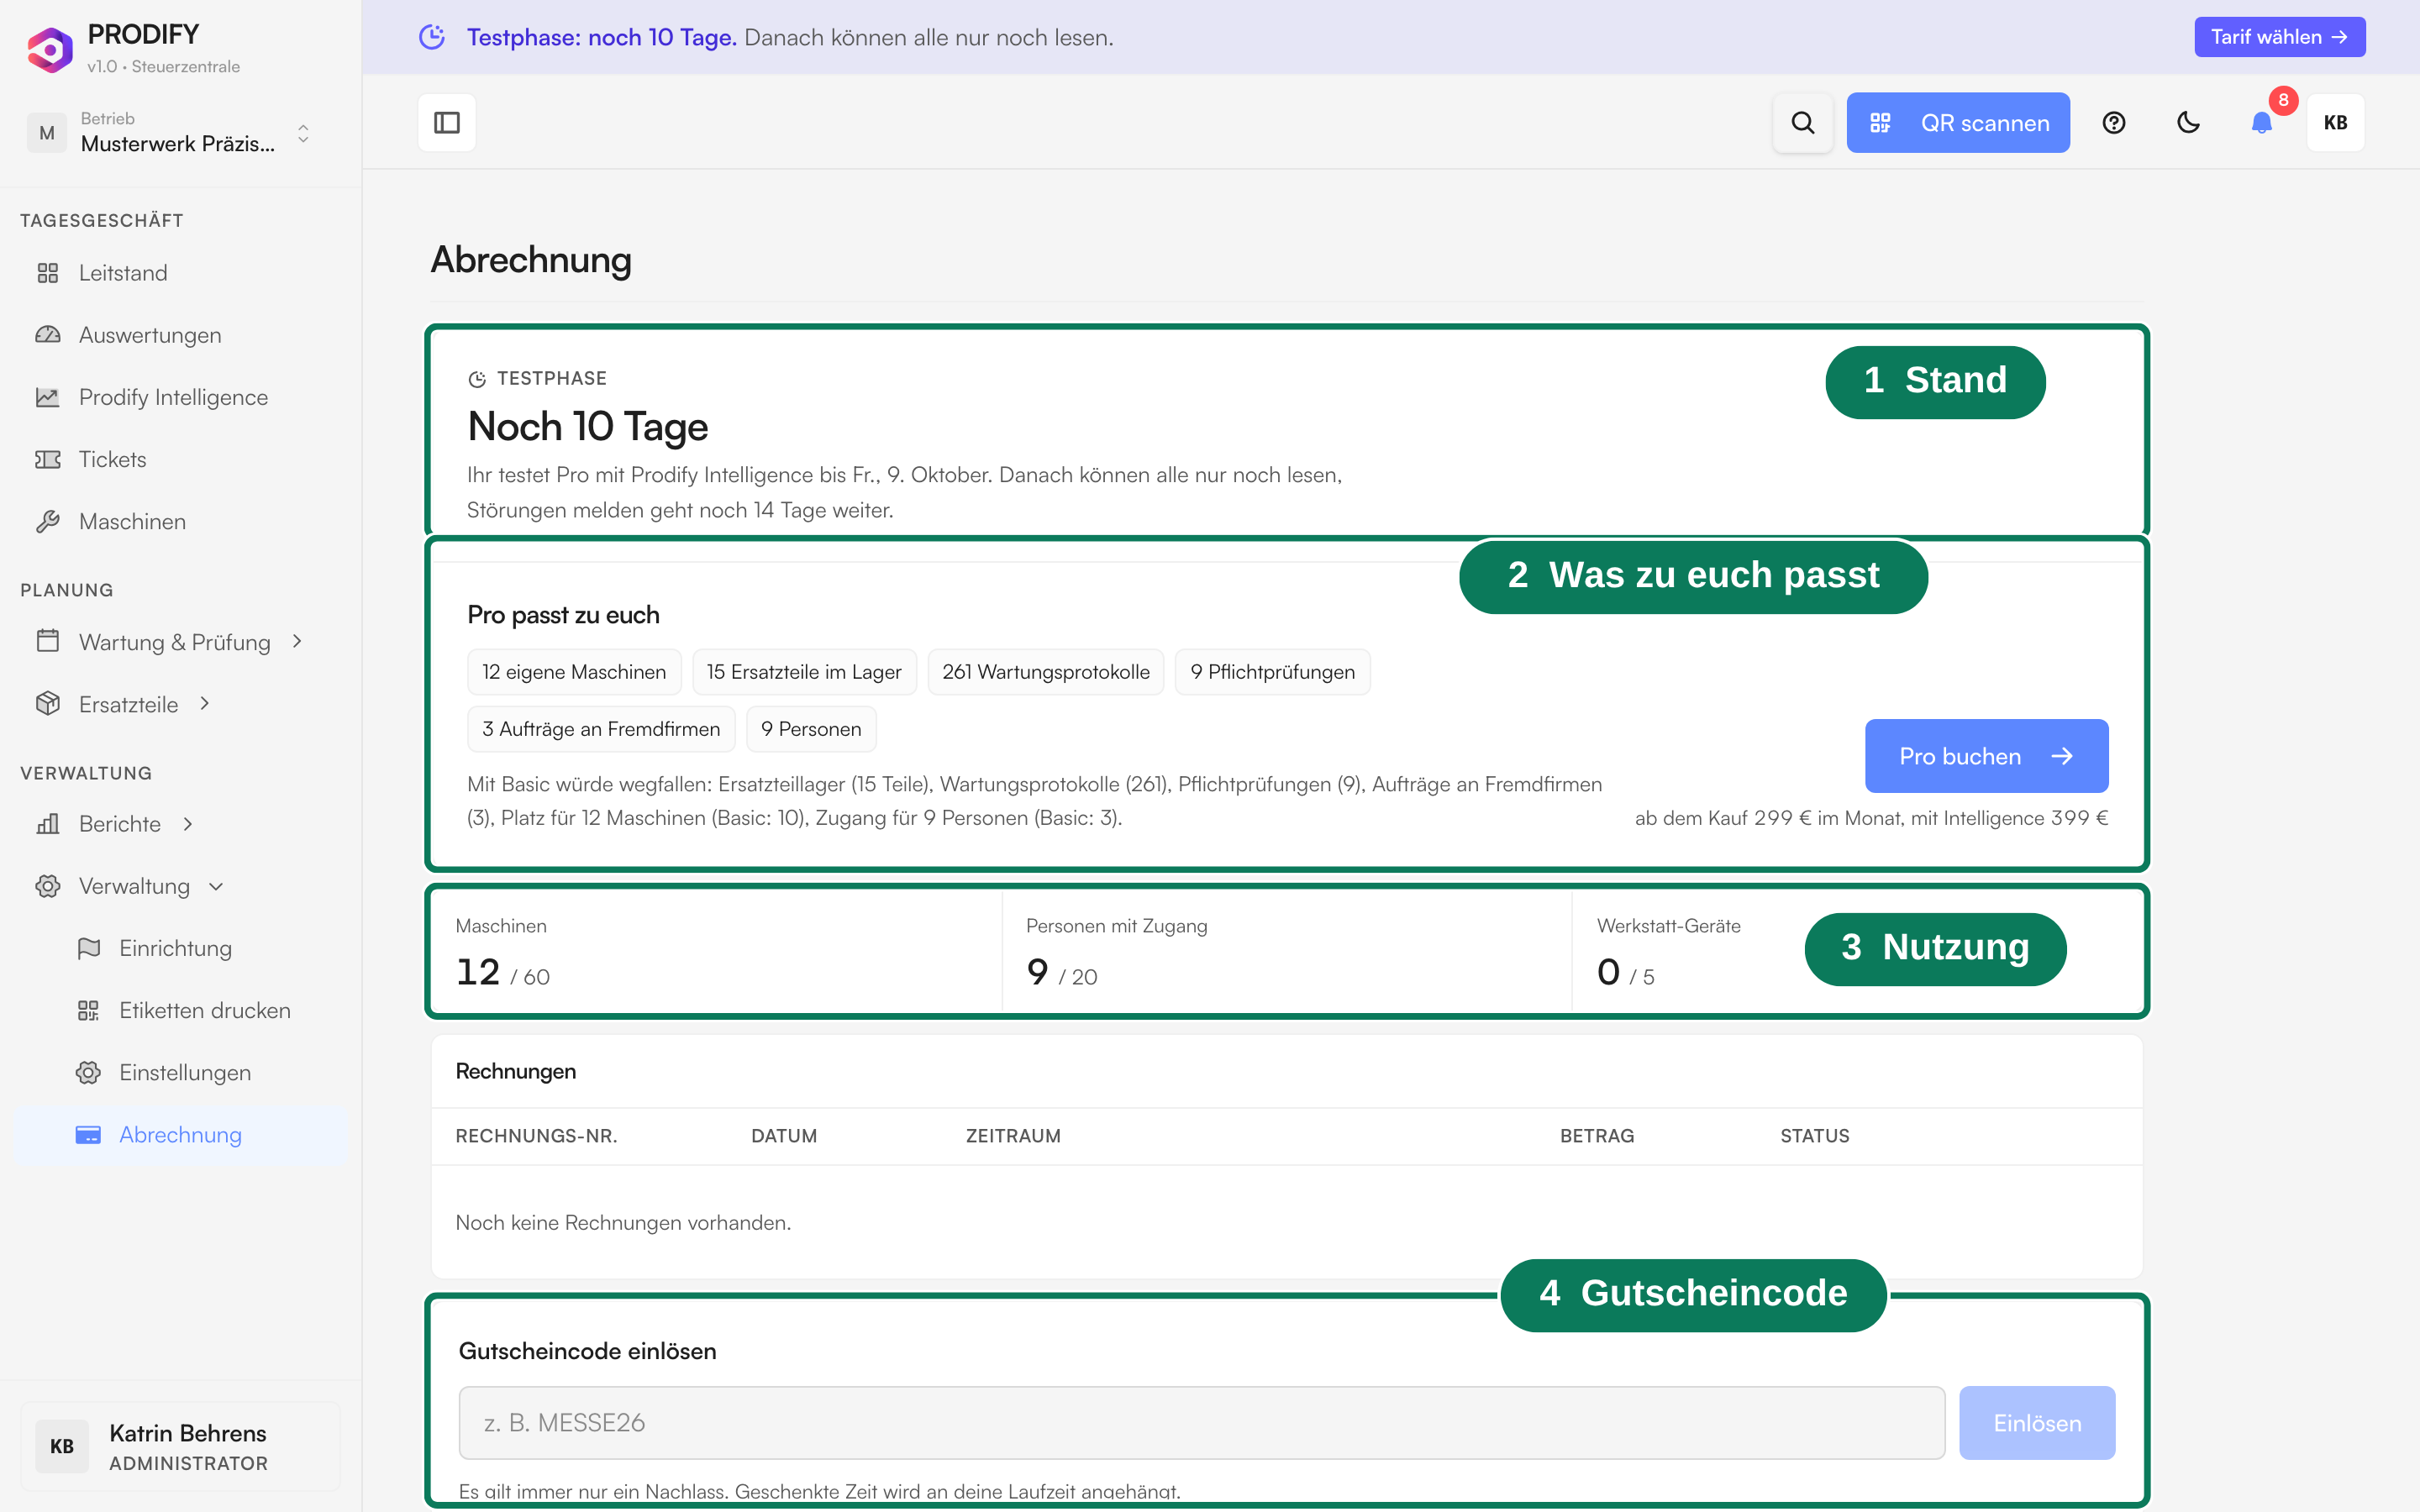Click the Tarif wählen button
Viewport: 2420px width, 1512px height.
(2279, 37)
